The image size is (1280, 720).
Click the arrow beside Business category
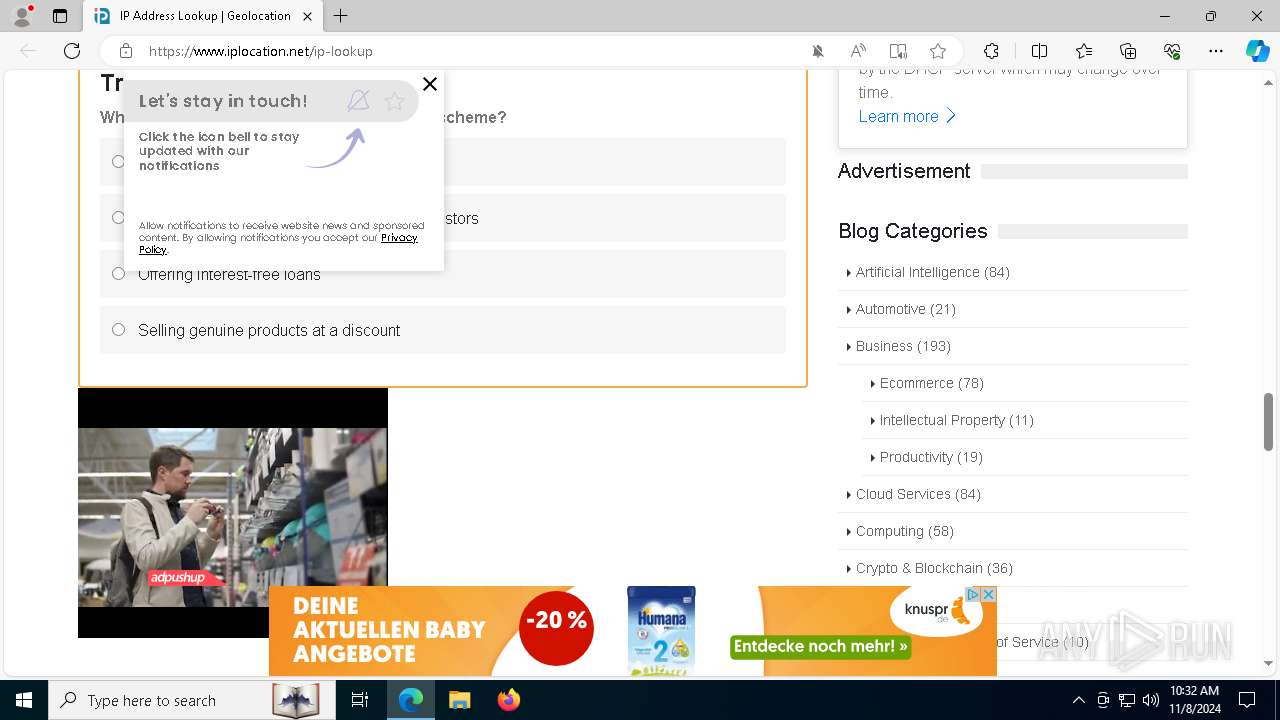click(848, 347)
